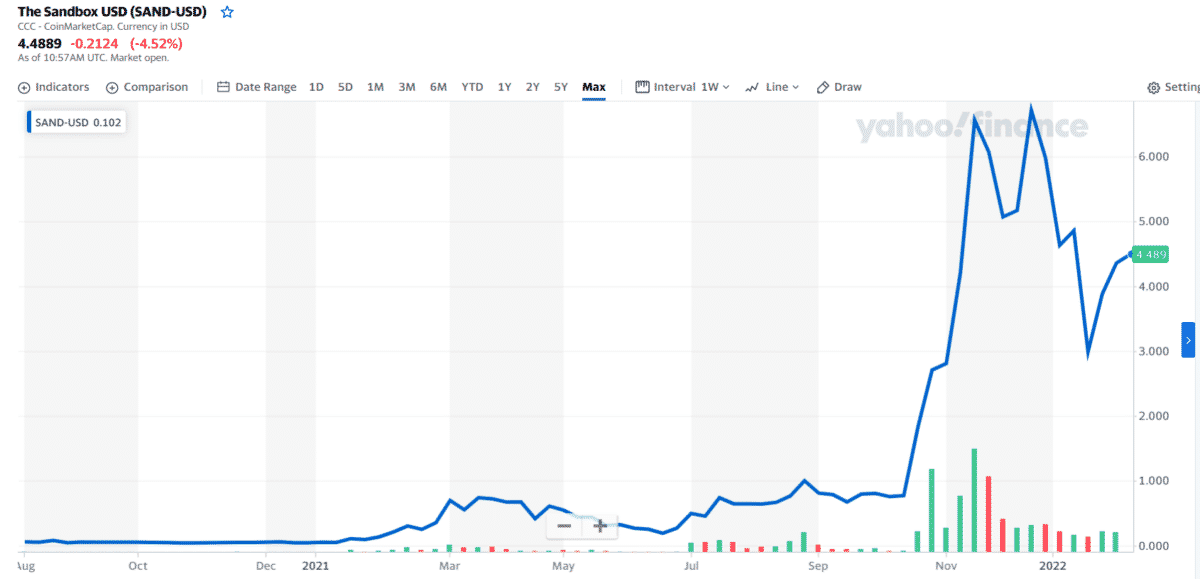1200x579 pixels.
Task: Click the Aug x-axis label
Action: (27, 566)
